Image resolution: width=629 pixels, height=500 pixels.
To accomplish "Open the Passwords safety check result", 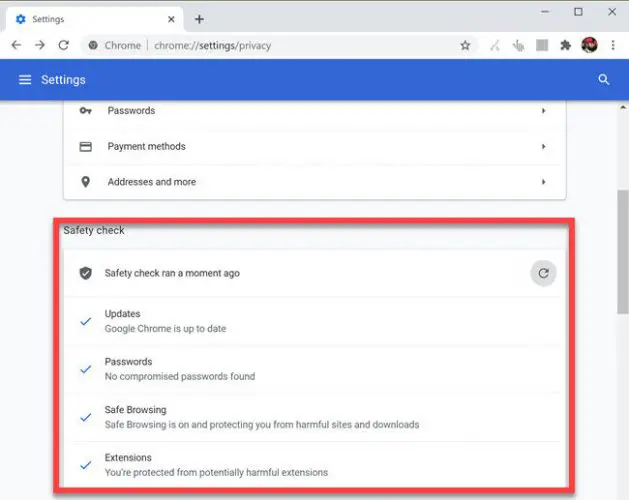I will [x=314, y=369].
